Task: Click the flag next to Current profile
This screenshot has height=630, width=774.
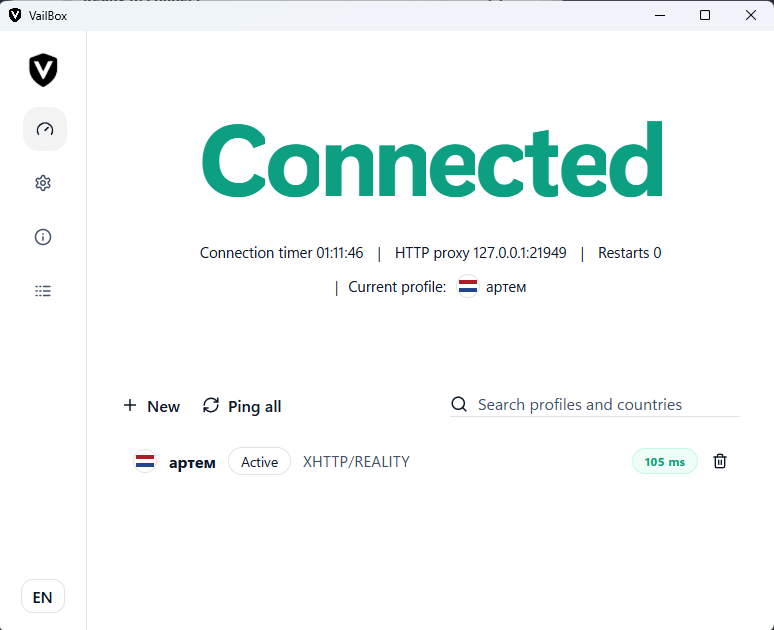Action: (468, 286)
